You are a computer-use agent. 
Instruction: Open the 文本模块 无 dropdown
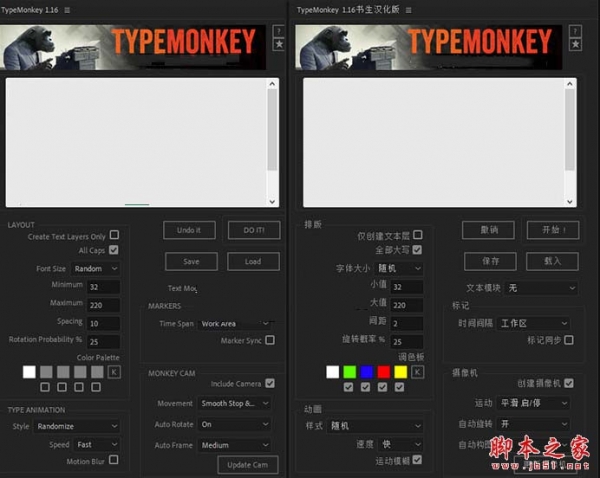(541, 288)
